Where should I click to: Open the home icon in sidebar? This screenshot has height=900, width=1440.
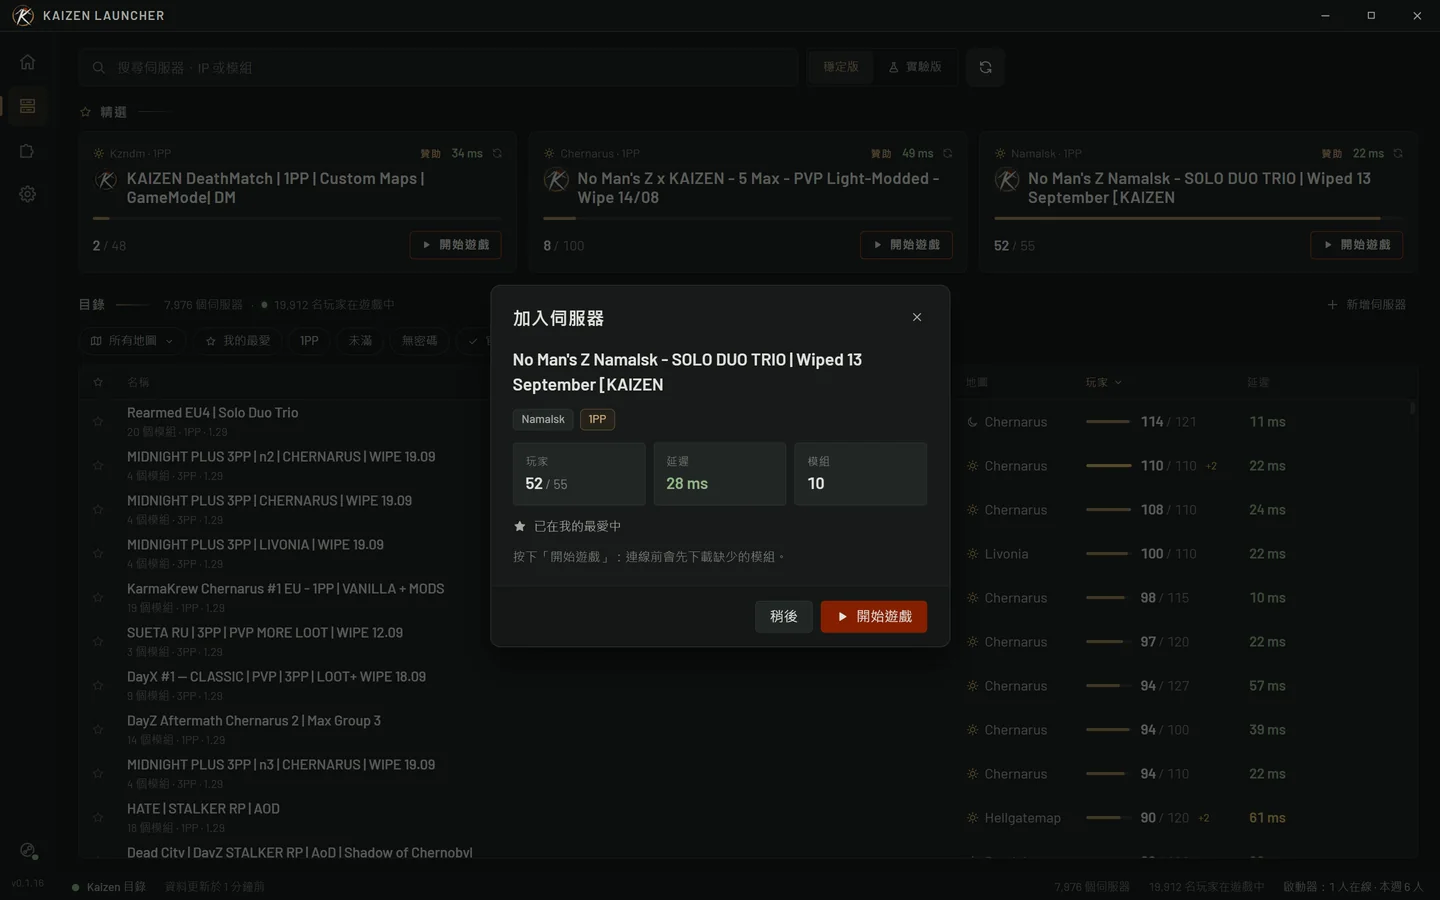27,62
